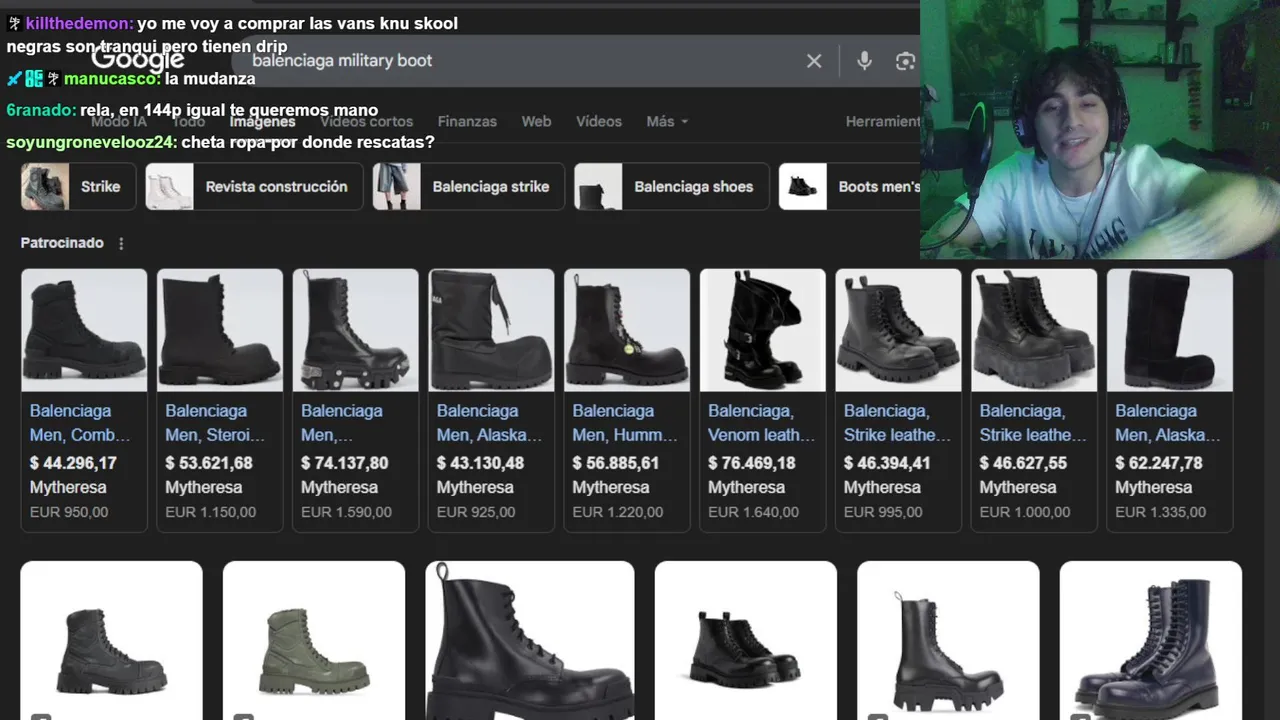Switch to the Web tab
Viewport: 1280px width, 720px height.
[536, 121]
